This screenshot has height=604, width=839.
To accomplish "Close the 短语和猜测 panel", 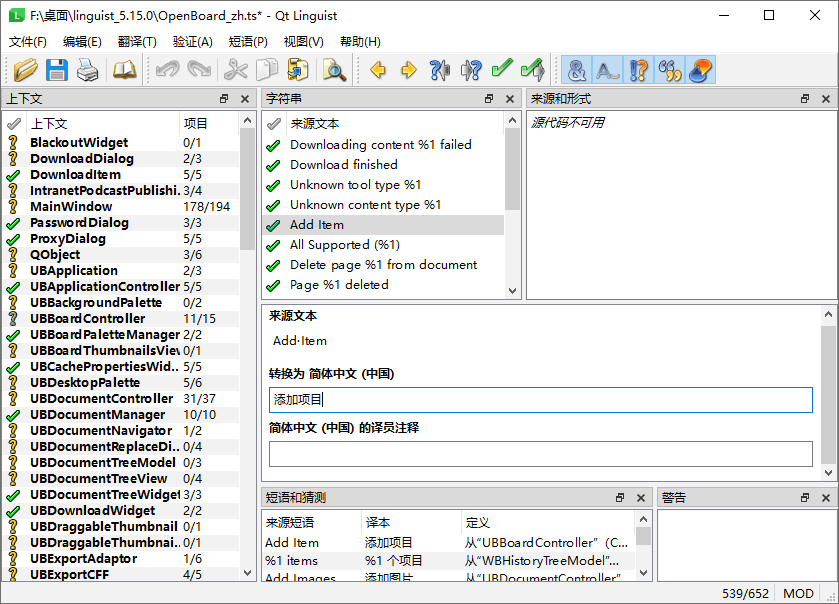I will (641, 498).
